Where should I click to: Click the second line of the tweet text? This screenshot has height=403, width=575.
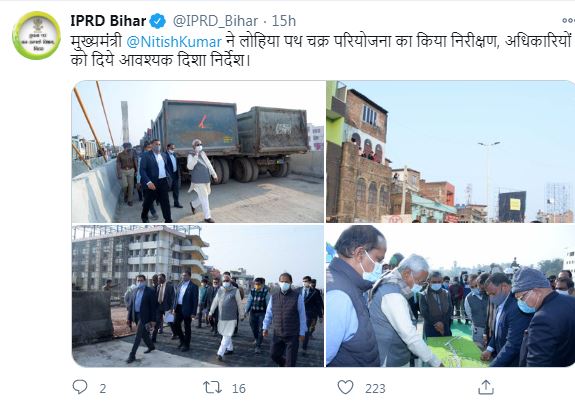pos(161,60)
